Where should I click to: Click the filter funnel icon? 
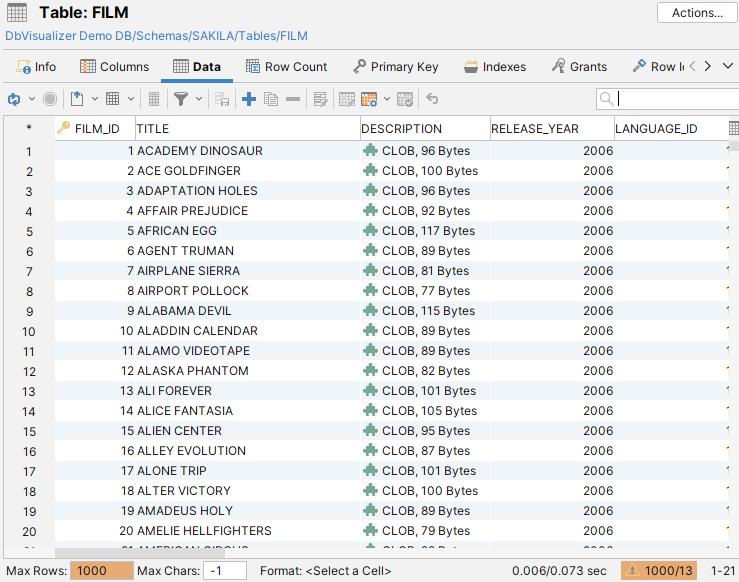pyautogui.click(x=181, y=99)
